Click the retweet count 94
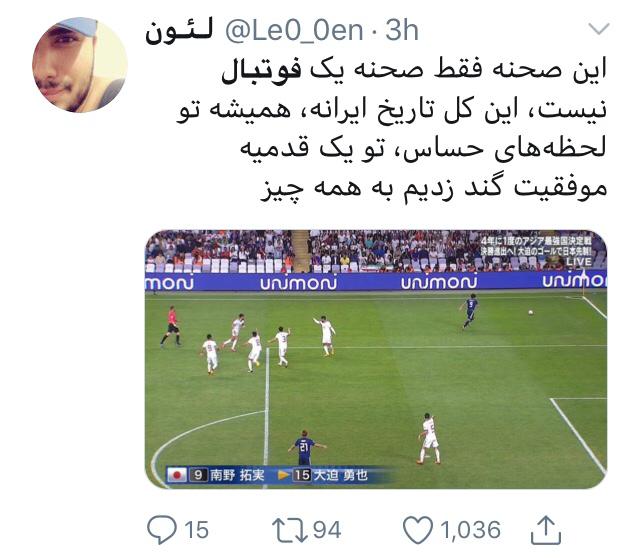 (x=327, y=530)
